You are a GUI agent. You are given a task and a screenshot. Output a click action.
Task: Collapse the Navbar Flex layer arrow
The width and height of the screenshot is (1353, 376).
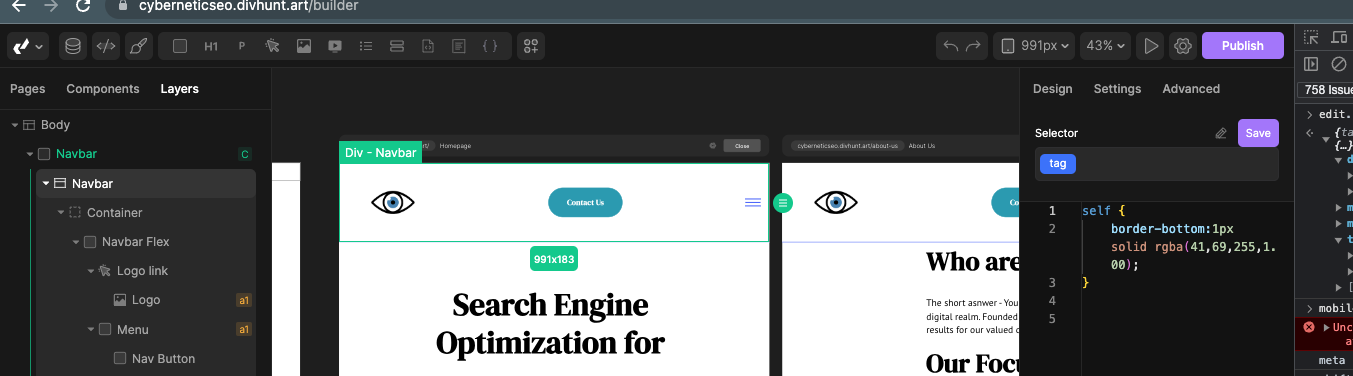click(x=76, y=241)
